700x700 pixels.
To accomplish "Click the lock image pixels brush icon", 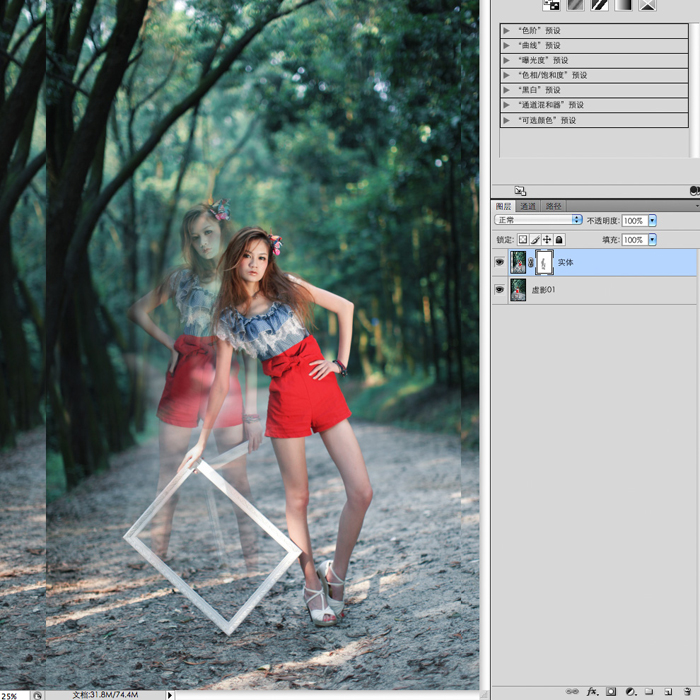I will pos(535,240).
